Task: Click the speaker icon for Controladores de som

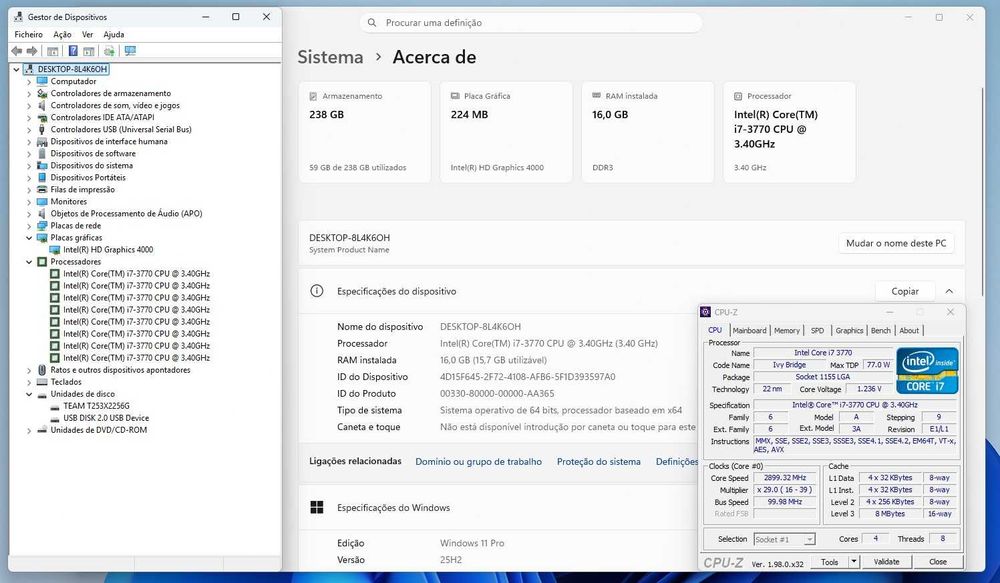Action: (x=42, y=105)
